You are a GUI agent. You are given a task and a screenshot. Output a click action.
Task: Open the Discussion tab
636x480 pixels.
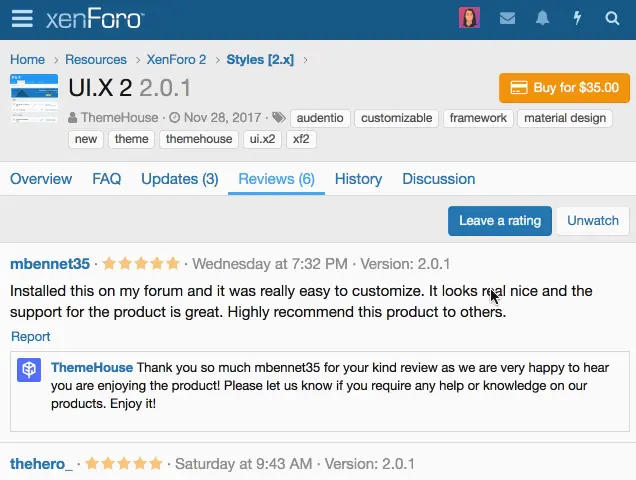(x=438, y=179)
